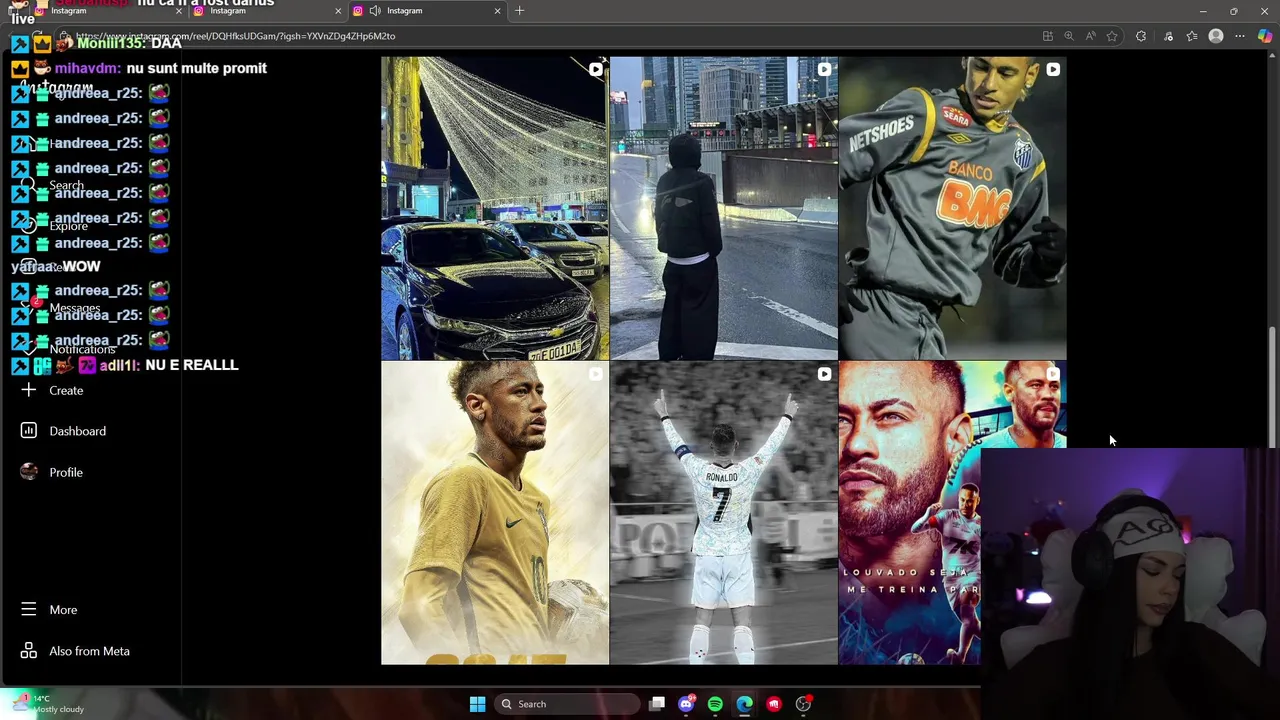Add this page to favorites with star icon

(1112, 36)
